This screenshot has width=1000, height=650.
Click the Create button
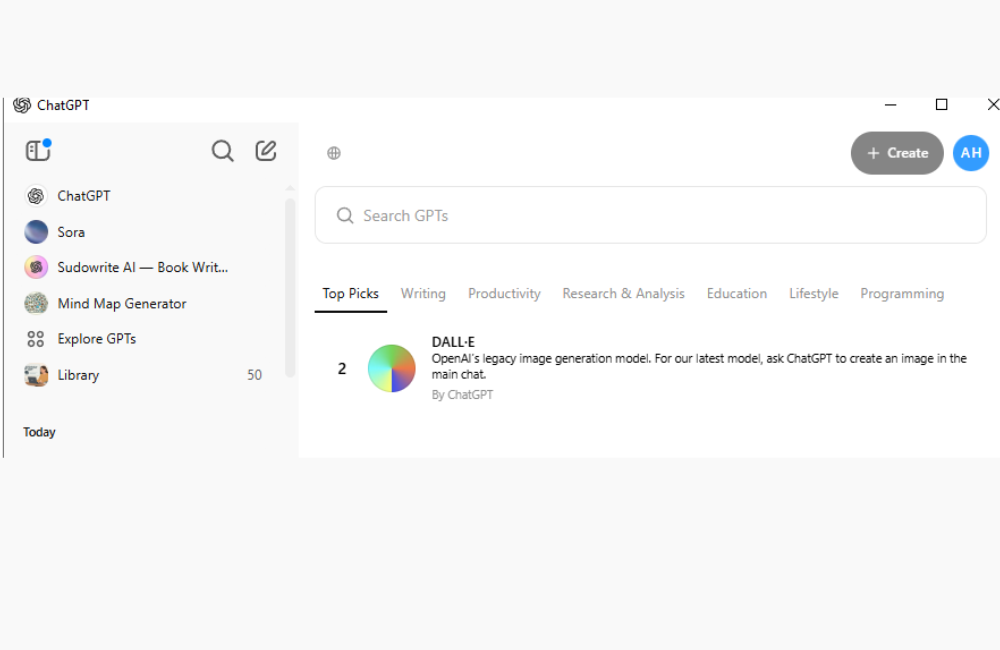[x=897, y=153]
